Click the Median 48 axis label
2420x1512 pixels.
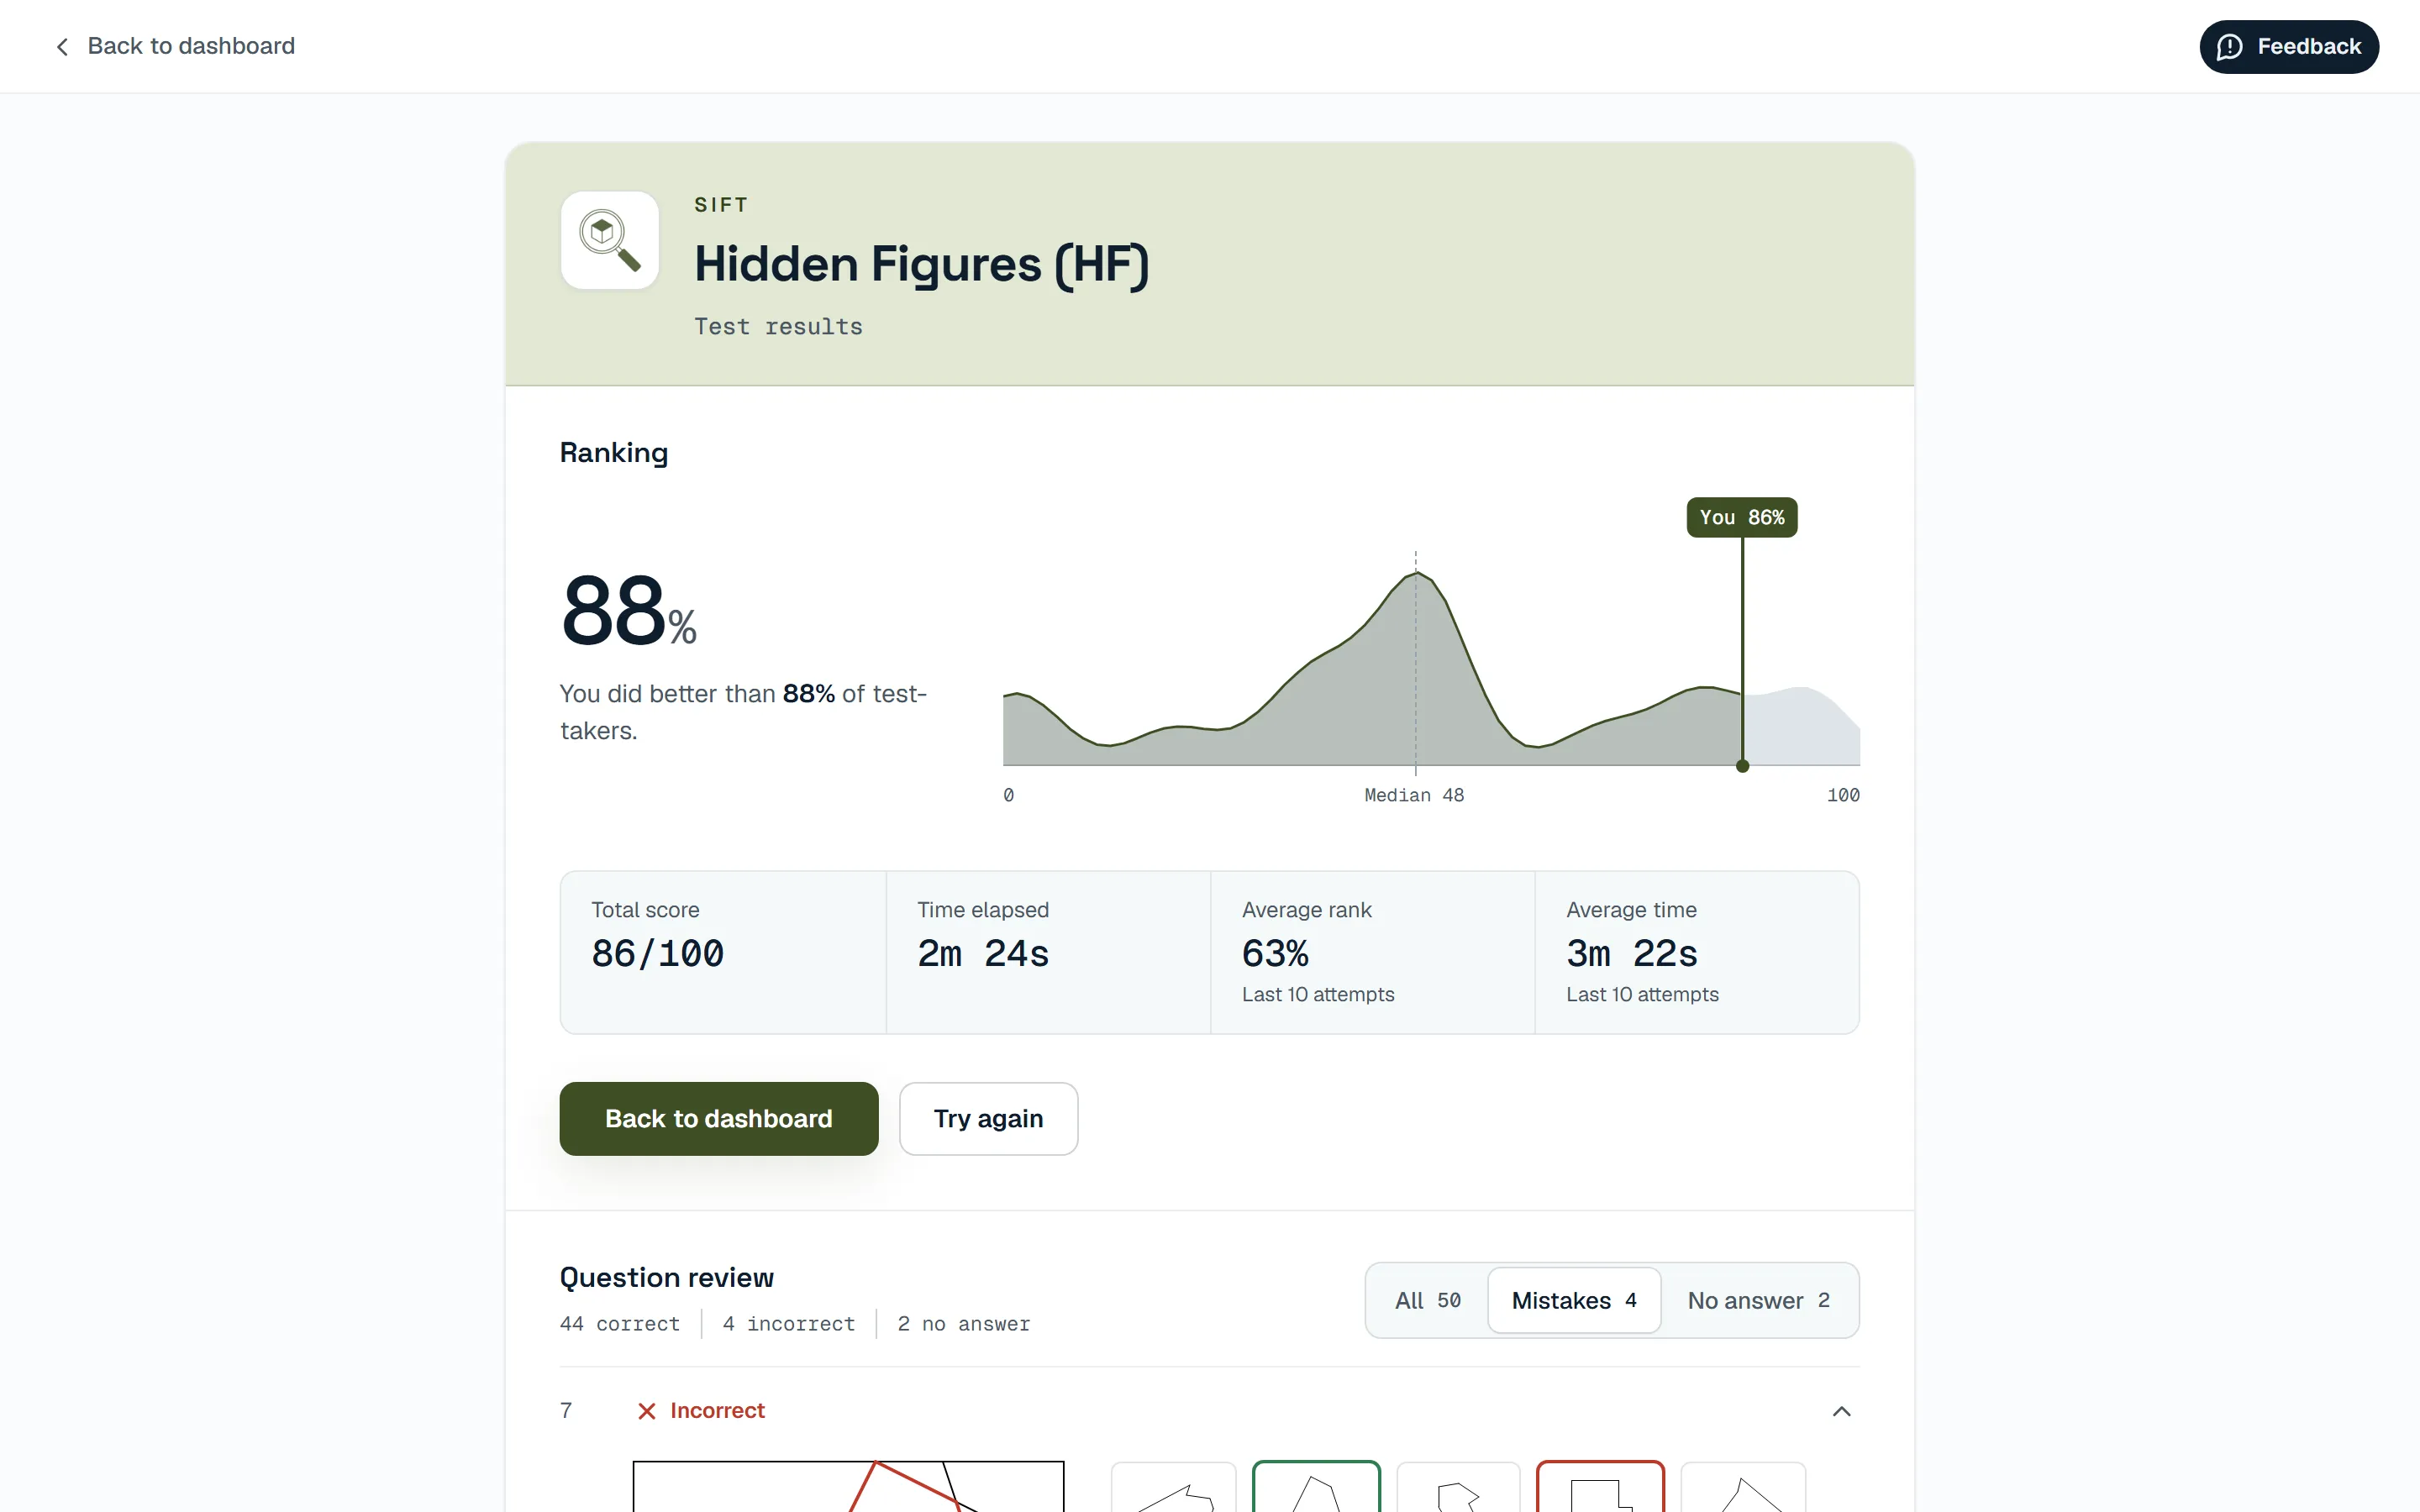(1413, 795)
